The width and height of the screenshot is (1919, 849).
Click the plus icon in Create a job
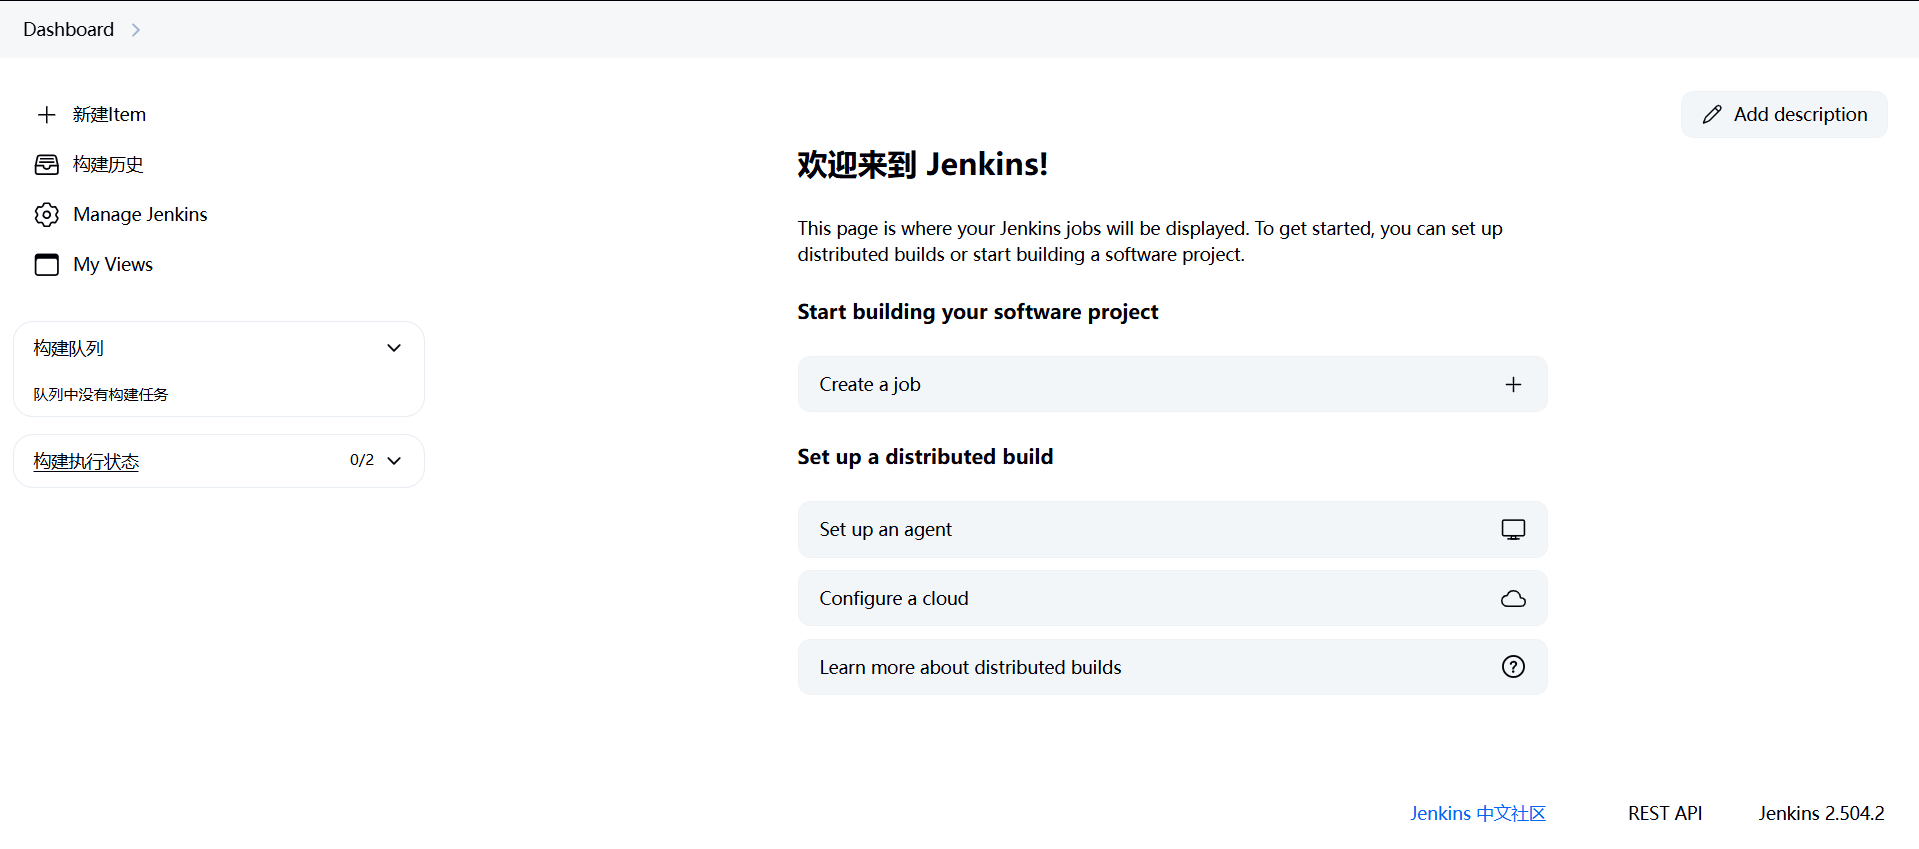tap(1513, 385)
